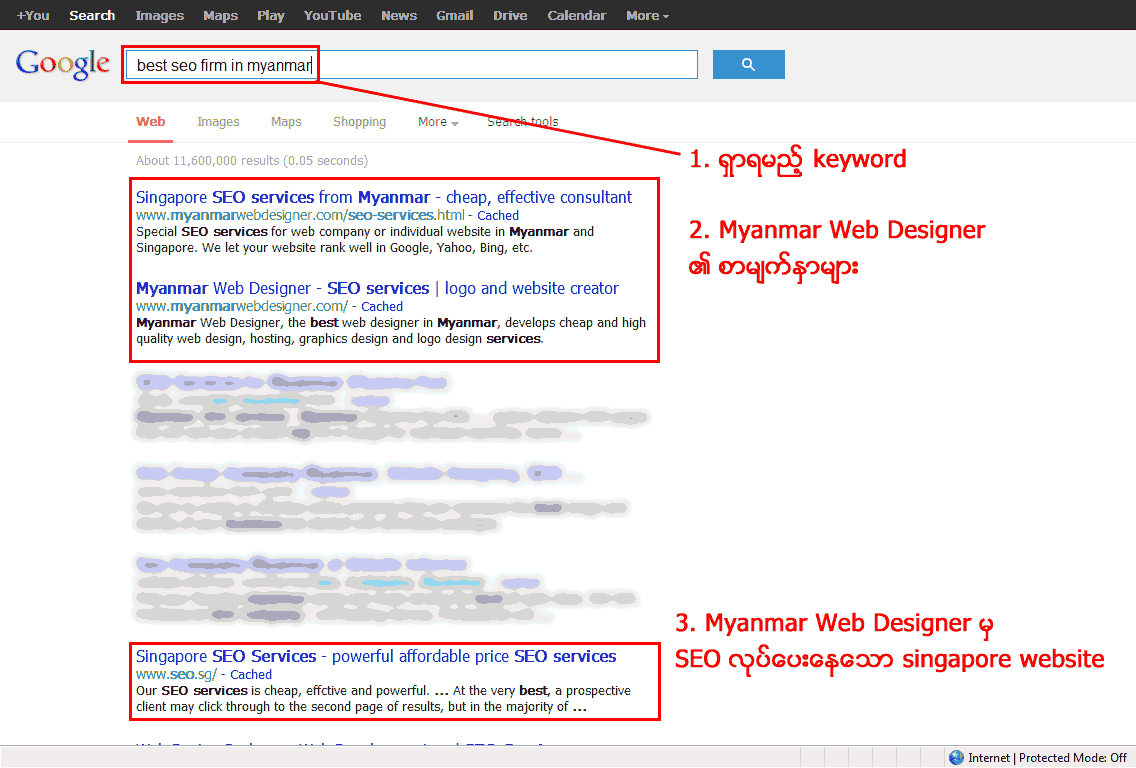Open 'Singapore SEO services from Myanmar' result
Screen dimensions: 1136x768
(x=384, y=197)
